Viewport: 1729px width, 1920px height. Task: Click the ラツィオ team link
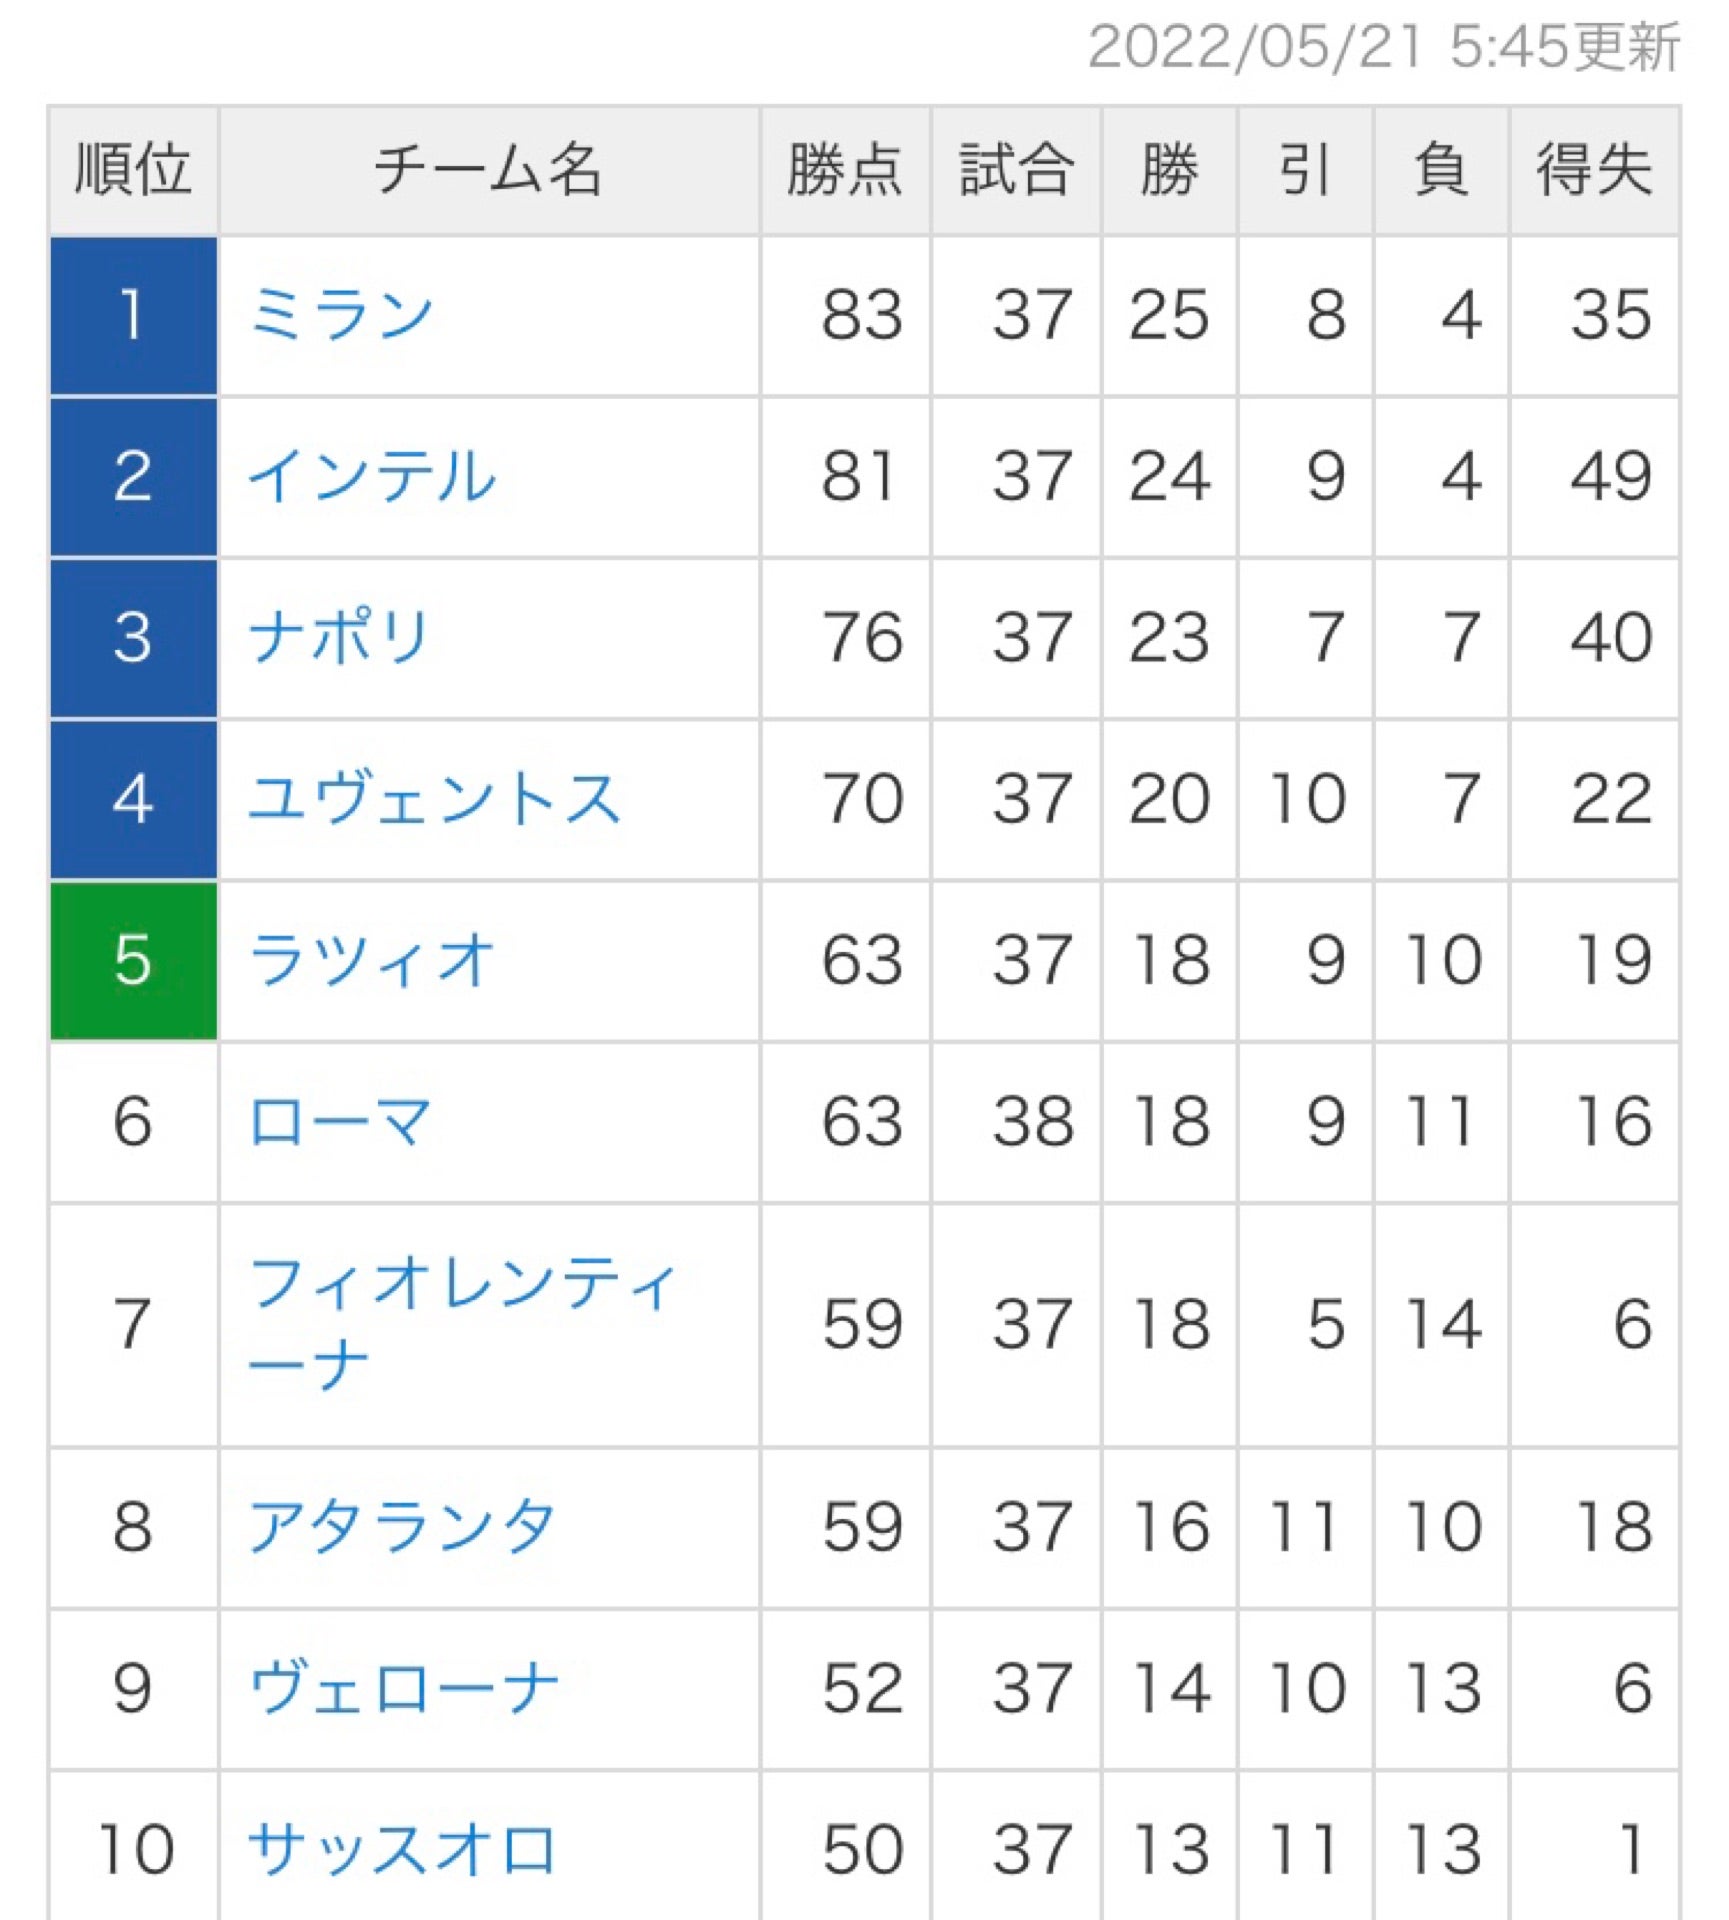371,960
